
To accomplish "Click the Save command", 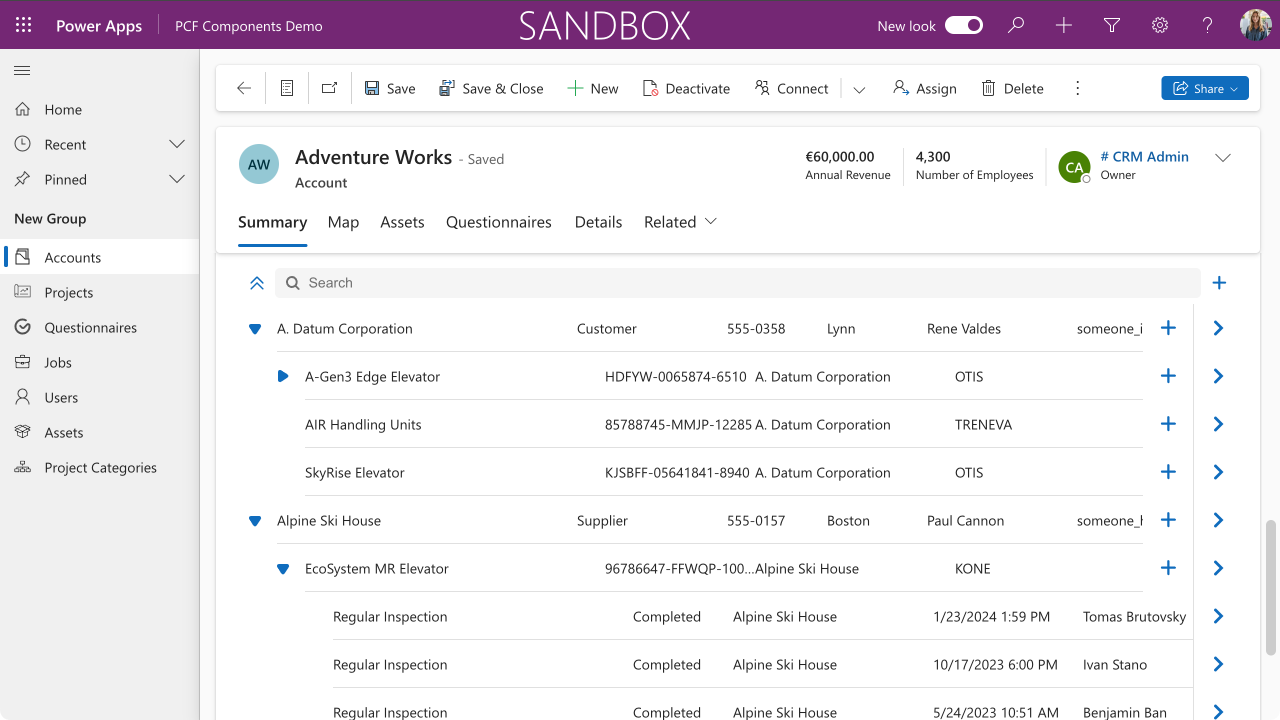I will pos(390,88).
